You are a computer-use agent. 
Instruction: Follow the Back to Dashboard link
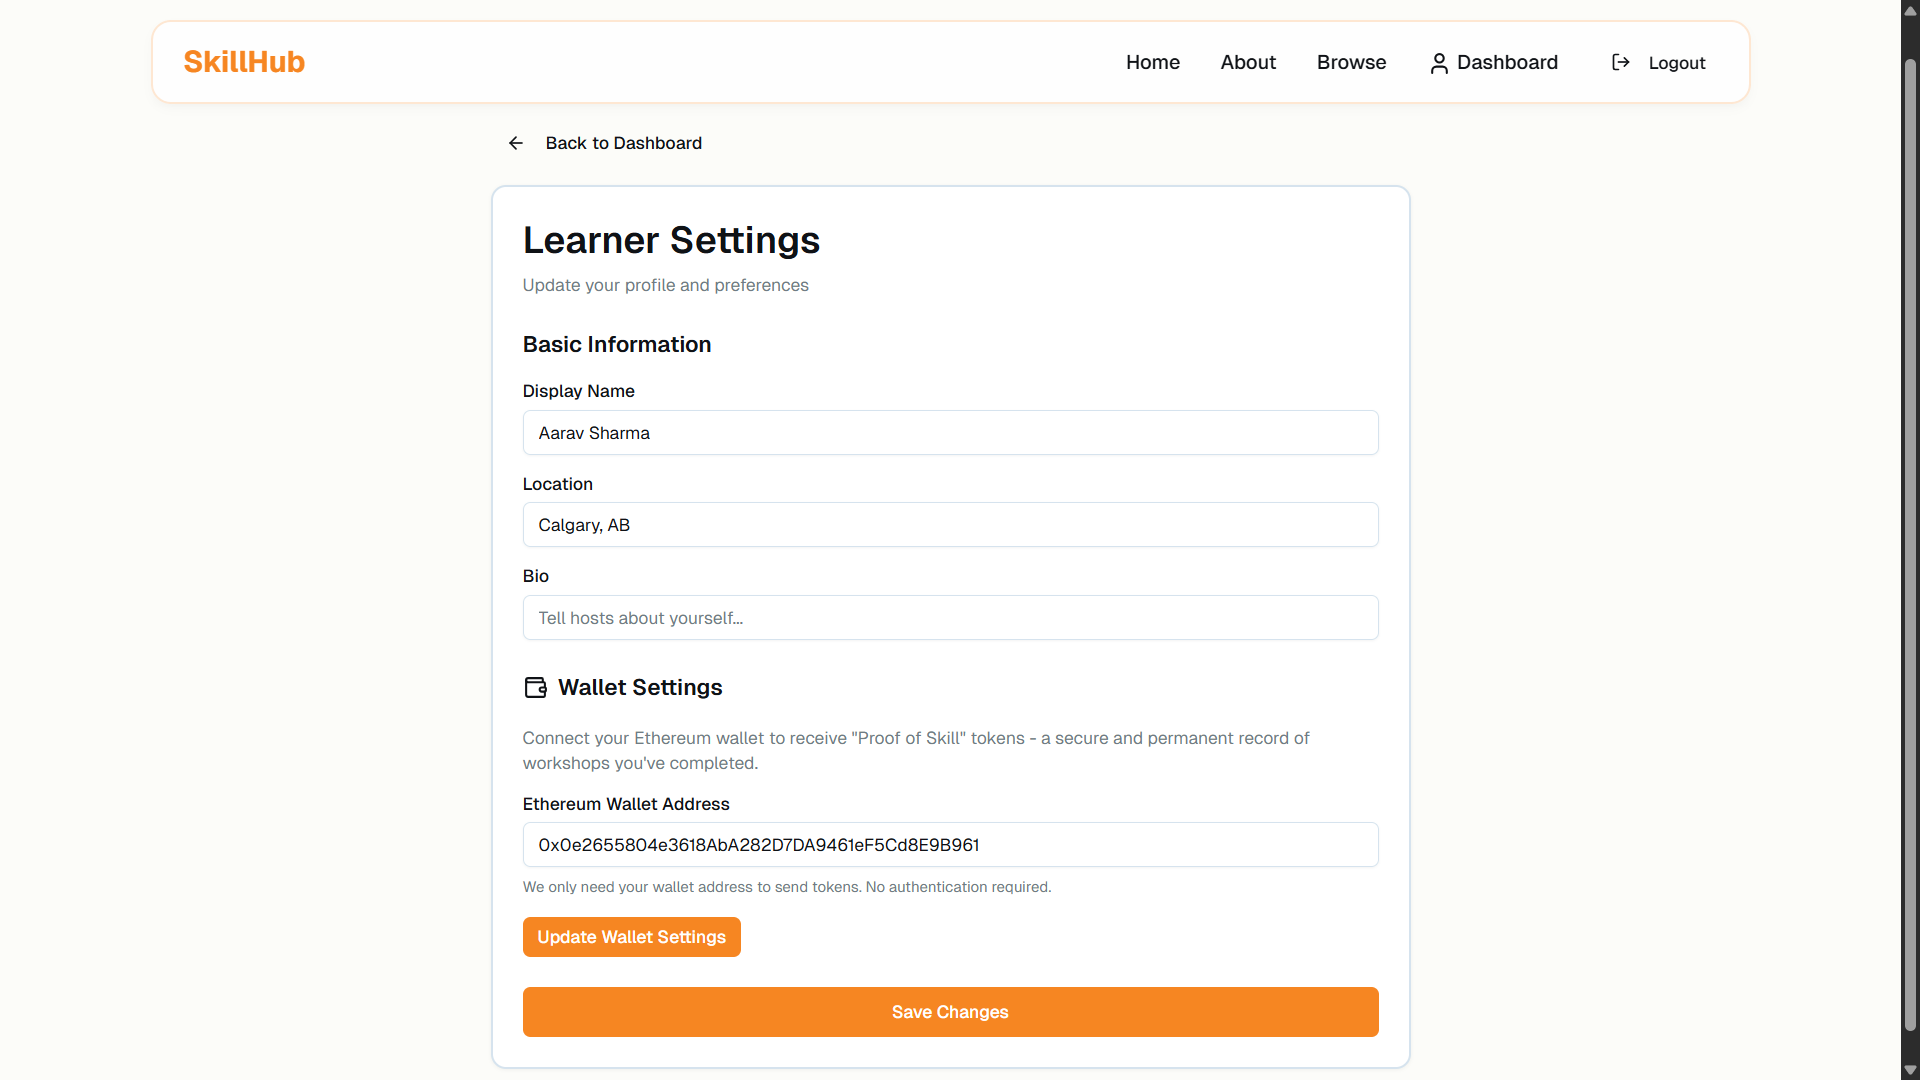click(x=623, y=143)
